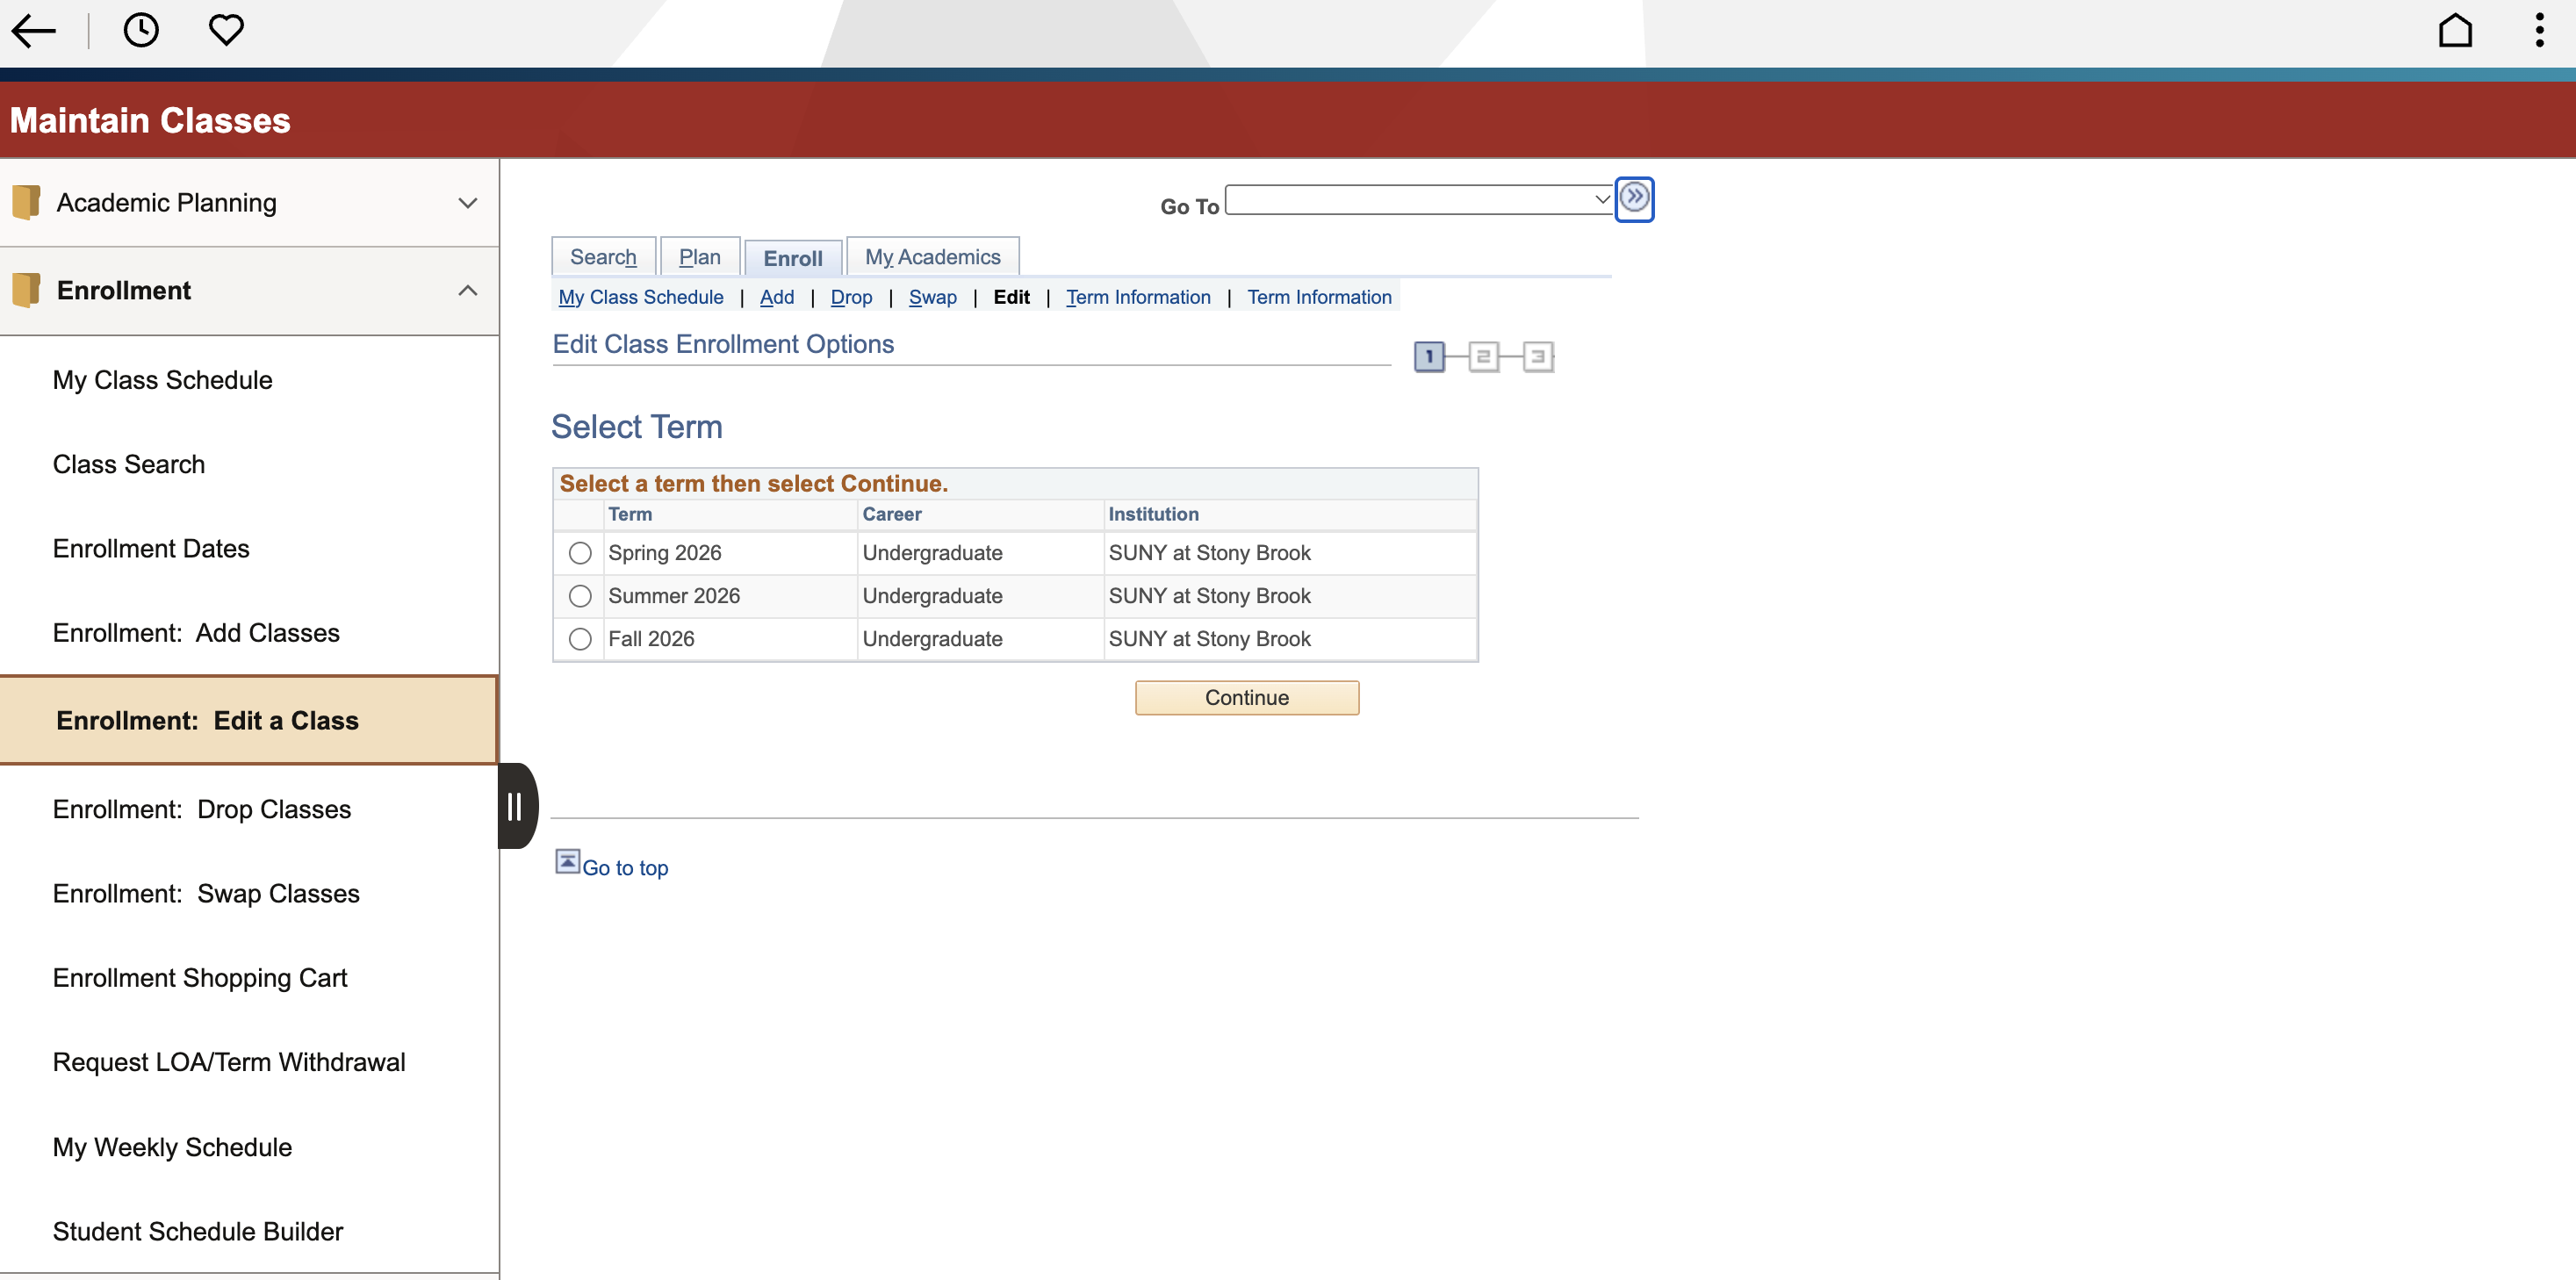Image resolution: width=2576 pixels, height=1280 pixels.
Task: Click SUNY at Stony Brook in Fall row
Action: [x=1209, y=639]
